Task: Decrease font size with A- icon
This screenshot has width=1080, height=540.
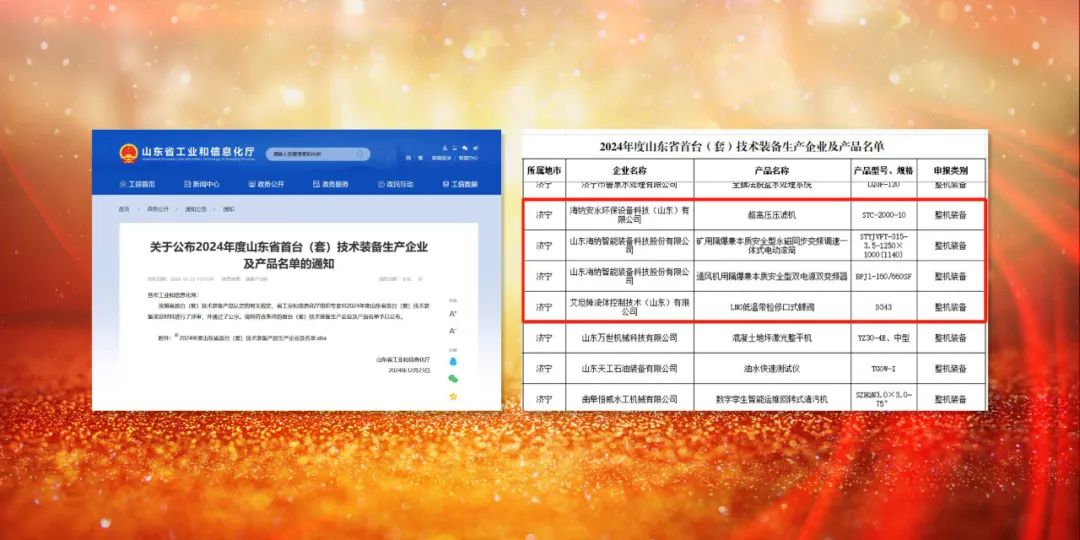Action: tap(453, 329)
